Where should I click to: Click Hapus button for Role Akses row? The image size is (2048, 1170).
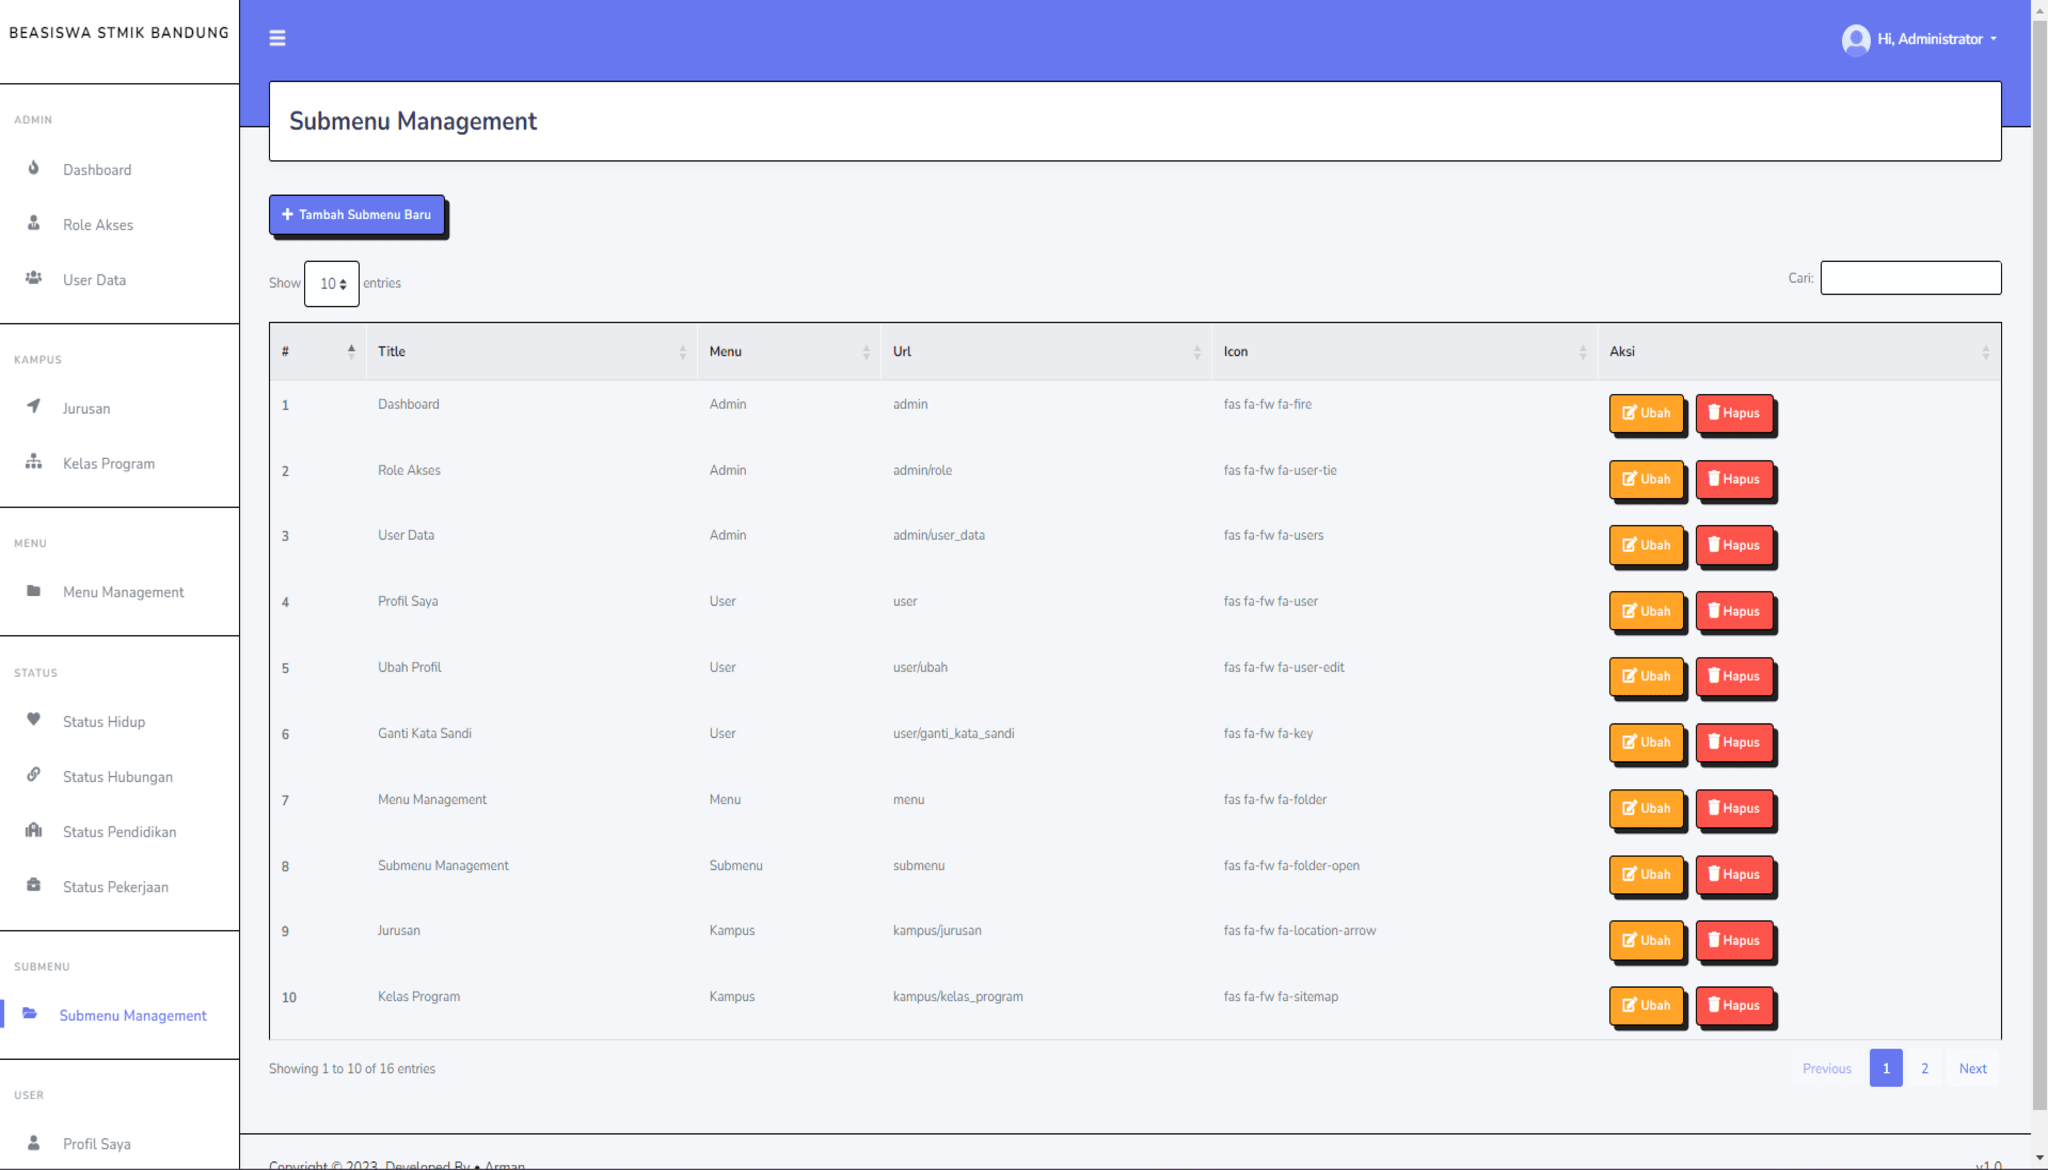pyautogui.click(x=1734, y=479)
